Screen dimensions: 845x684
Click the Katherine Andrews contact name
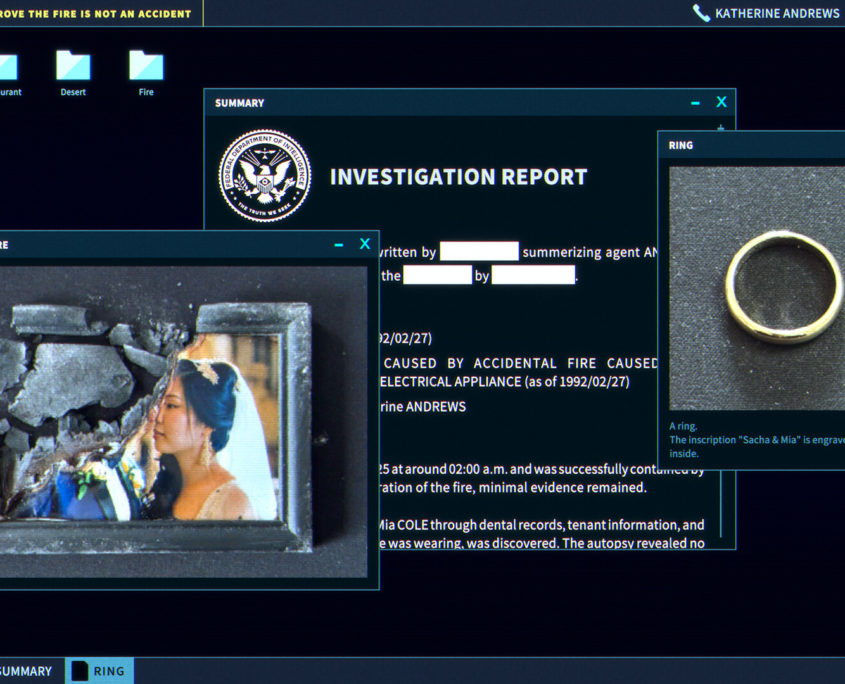[777, 13]
